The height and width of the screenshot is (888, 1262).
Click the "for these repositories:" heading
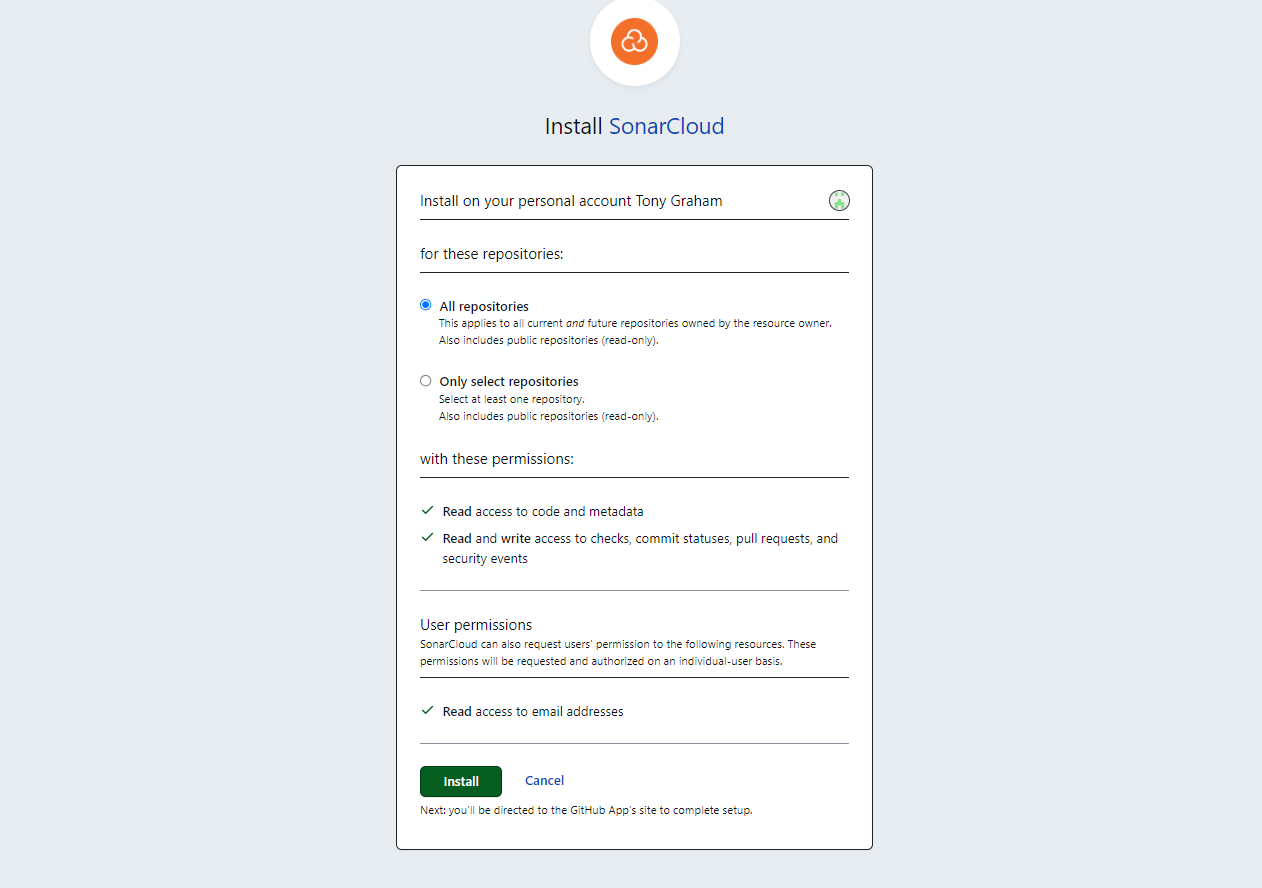click(x=491, y=254)
